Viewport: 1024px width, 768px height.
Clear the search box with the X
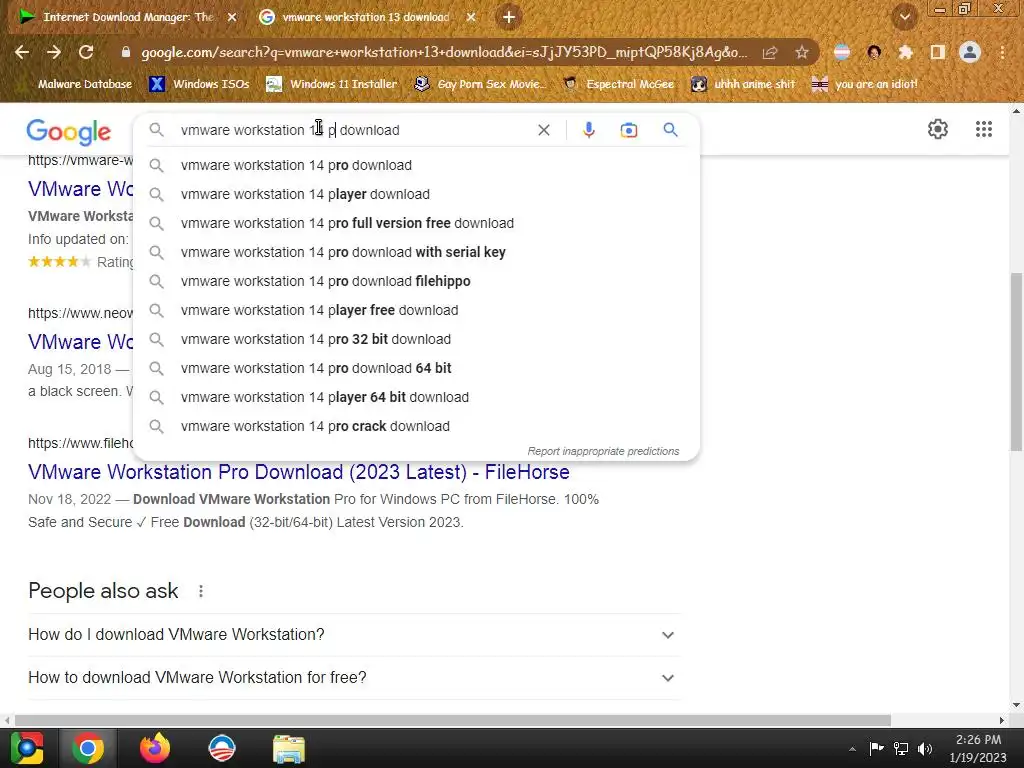(x=543, y=130)
